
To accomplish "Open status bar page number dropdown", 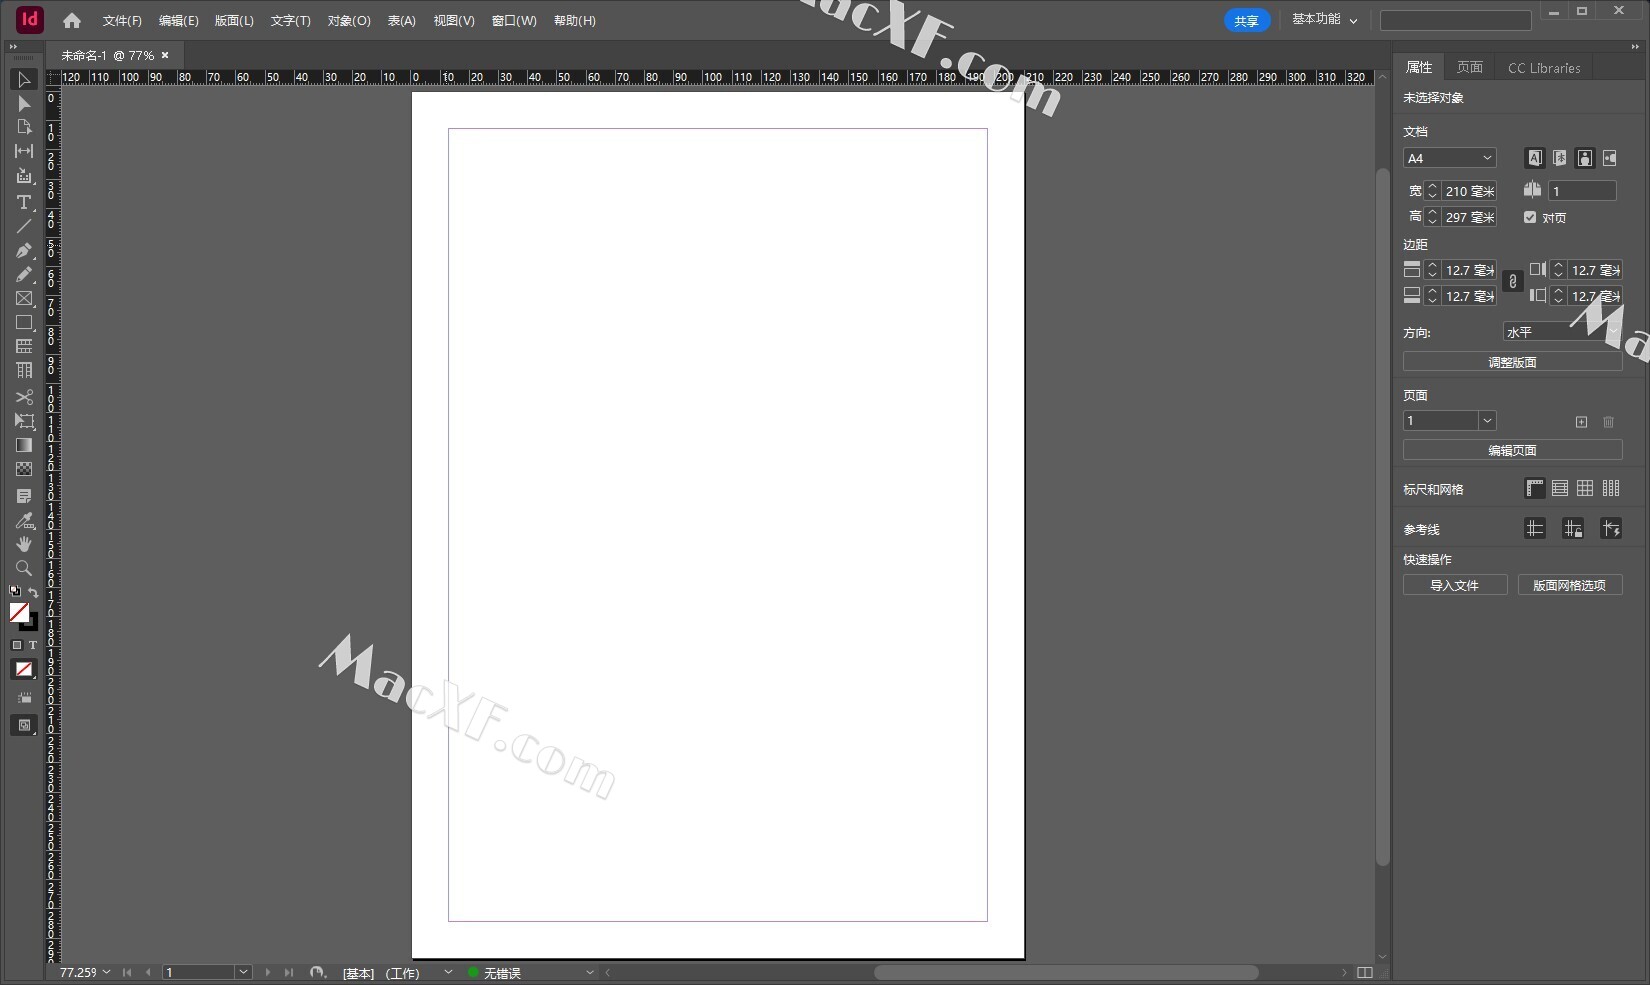I will pos(243,972).
